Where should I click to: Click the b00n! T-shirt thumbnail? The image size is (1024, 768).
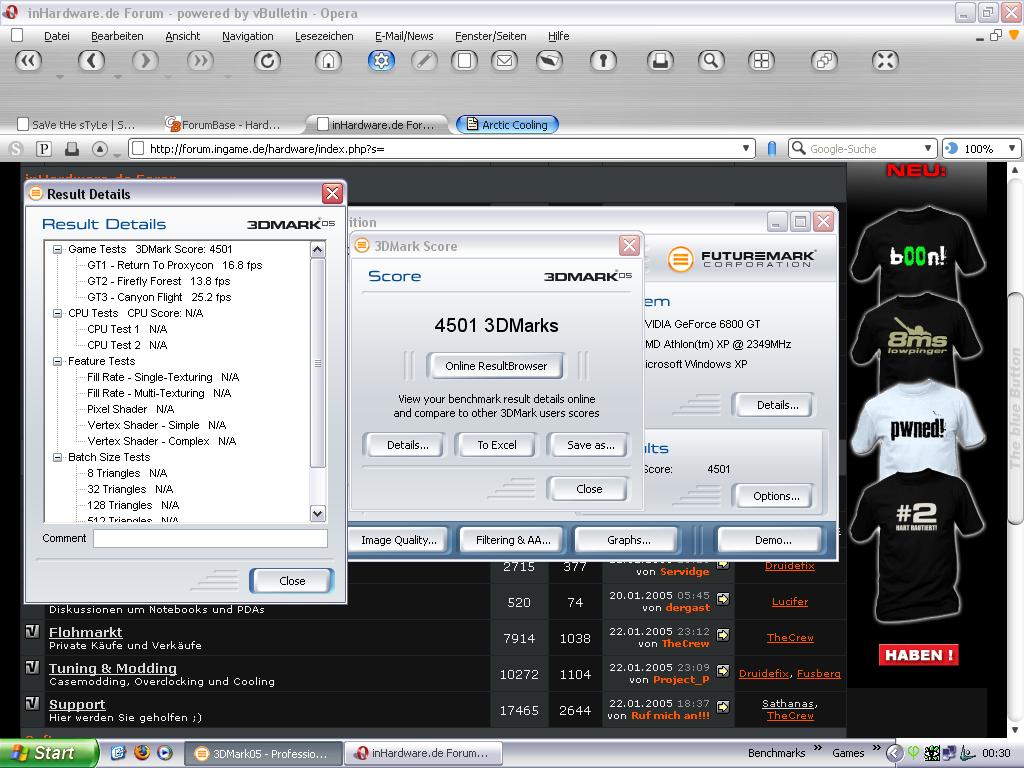pos(917,251)
